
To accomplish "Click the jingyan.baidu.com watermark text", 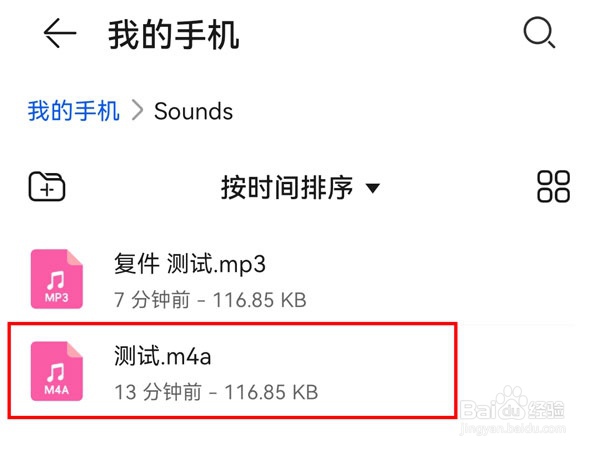I will [x=513, y=429].
